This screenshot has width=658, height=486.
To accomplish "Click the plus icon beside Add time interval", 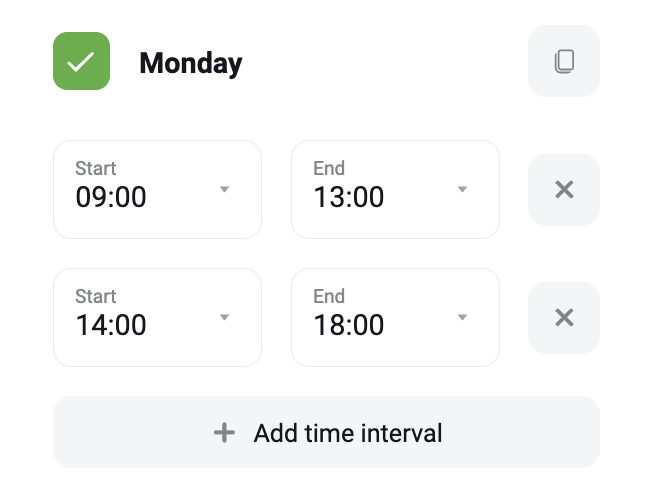I will 224,433.
